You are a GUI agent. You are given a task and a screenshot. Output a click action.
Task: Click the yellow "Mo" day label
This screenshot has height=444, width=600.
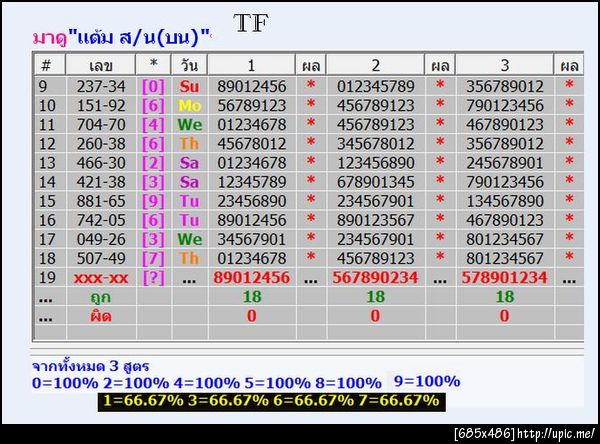[x=189, y=106]
